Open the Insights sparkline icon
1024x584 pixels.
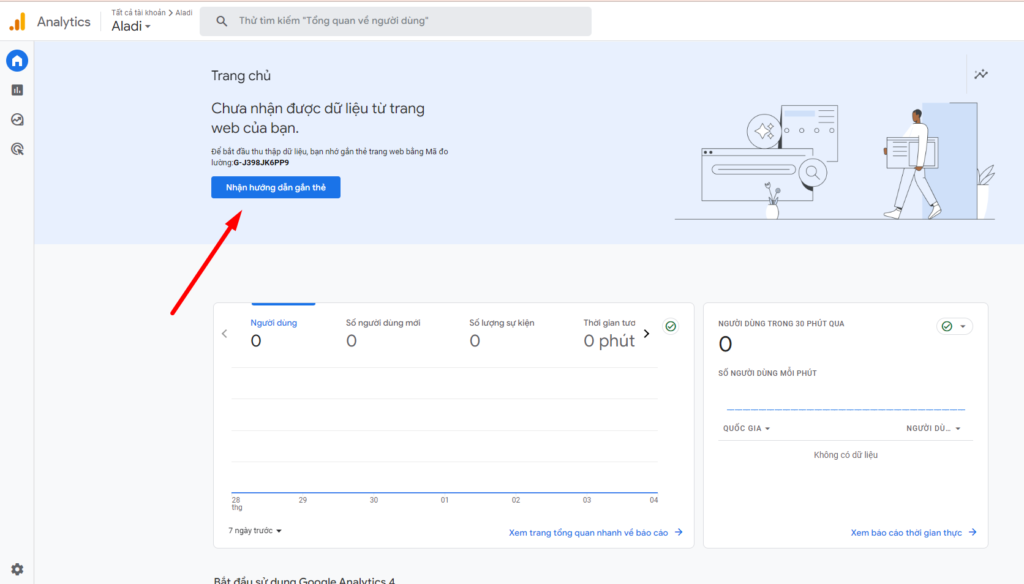click(981, 74)
